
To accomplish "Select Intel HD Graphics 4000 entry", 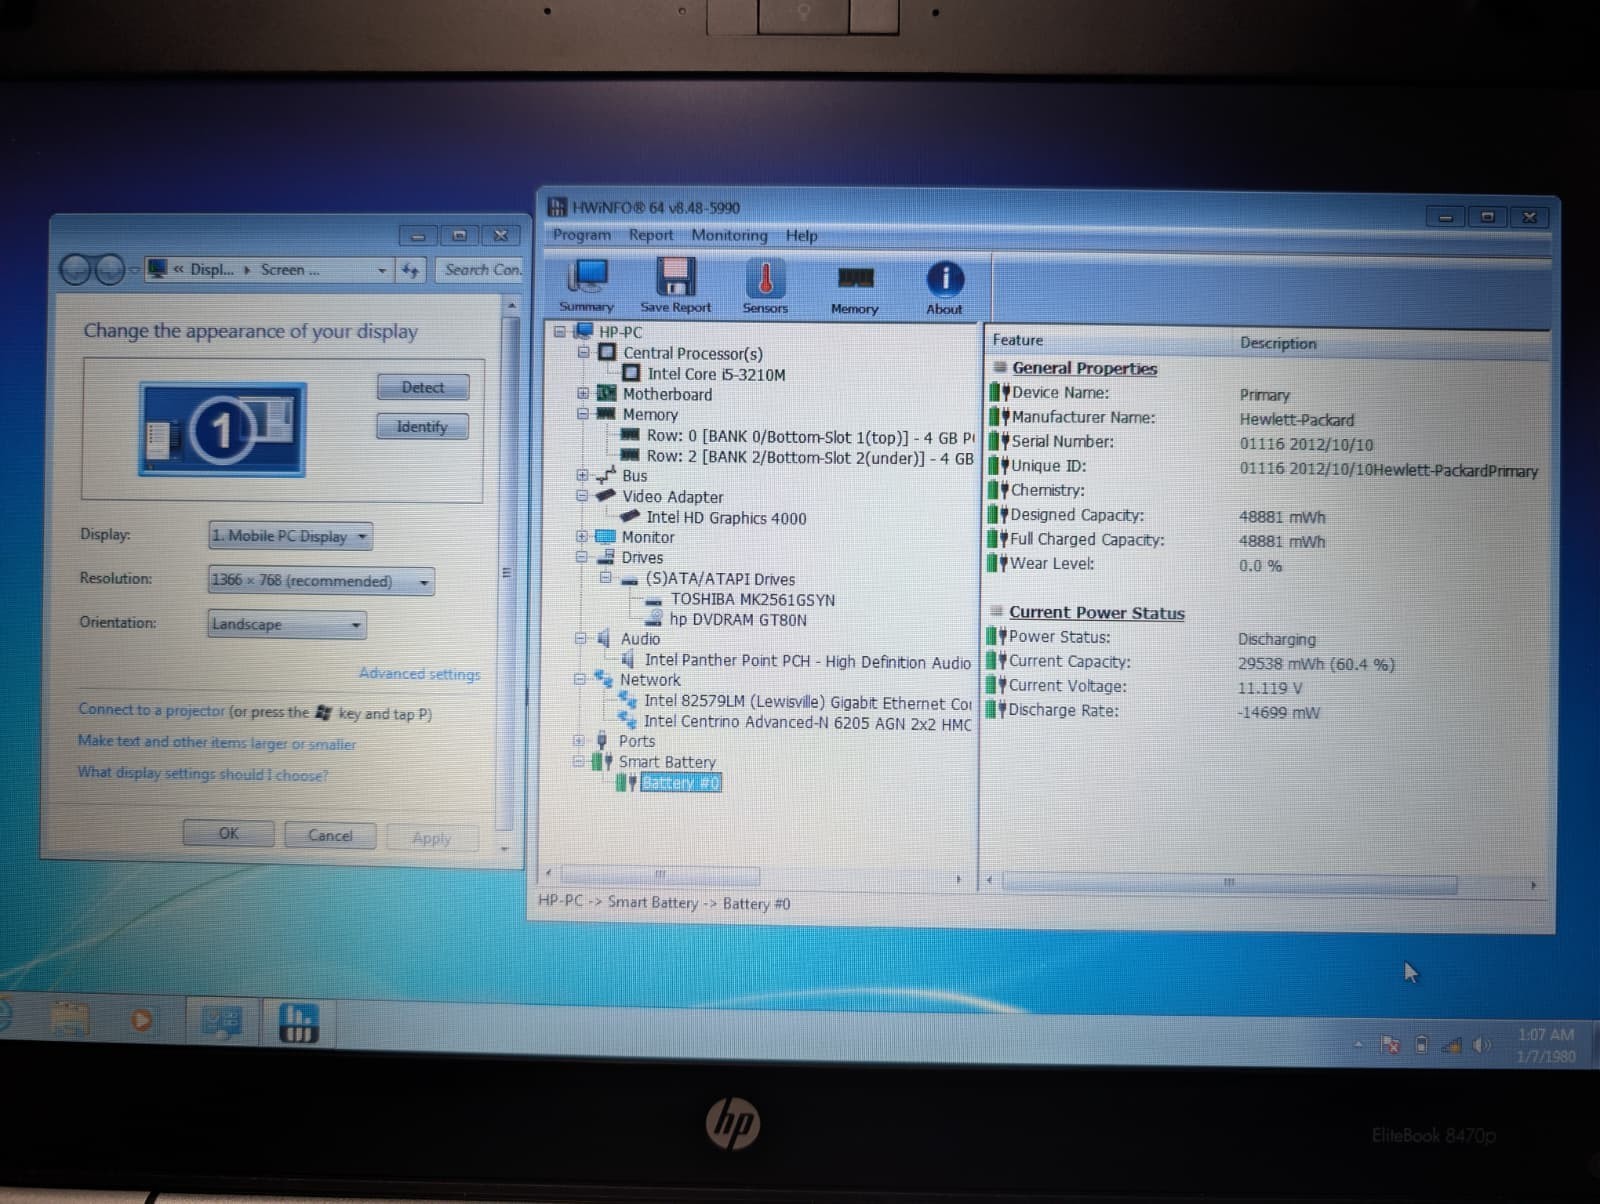I will 726,518.
